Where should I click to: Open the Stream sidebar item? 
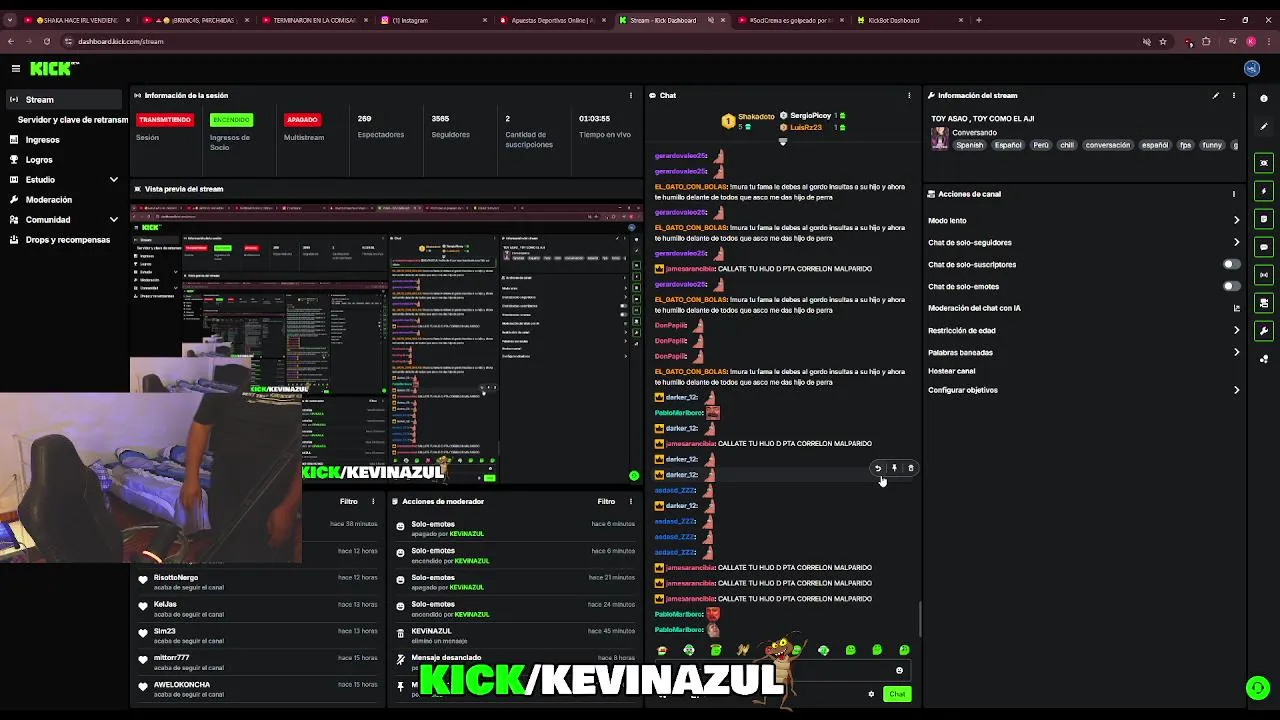(64, 100)
